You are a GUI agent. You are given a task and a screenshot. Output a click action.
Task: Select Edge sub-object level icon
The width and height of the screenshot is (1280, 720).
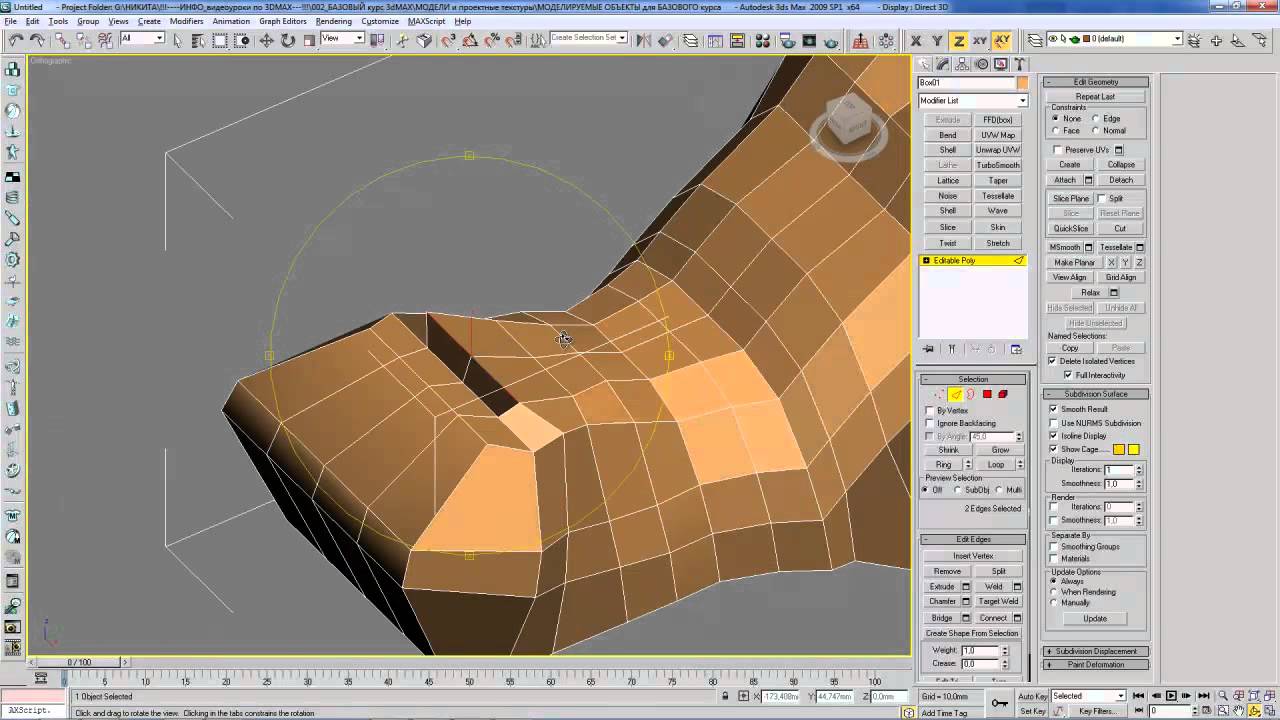pos(955,395)
